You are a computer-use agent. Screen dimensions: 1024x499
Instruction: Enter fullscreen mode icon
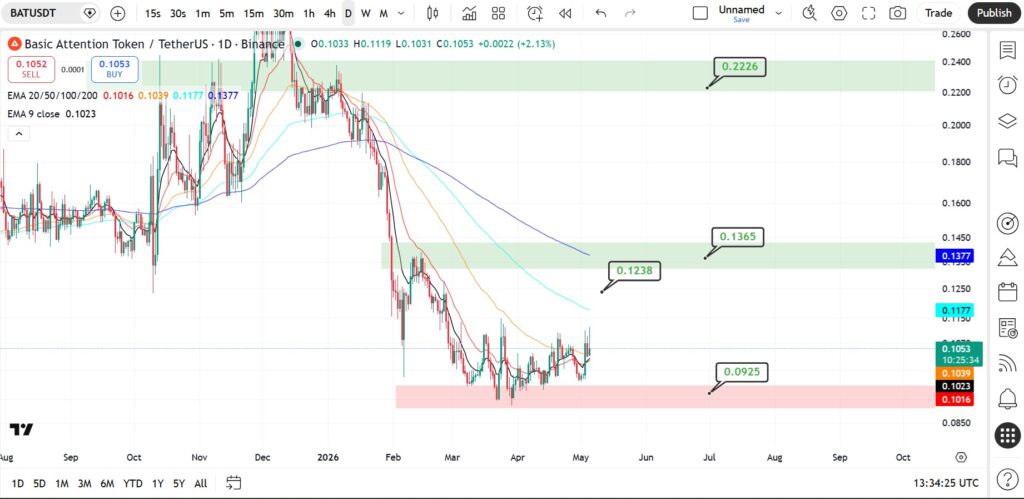tap(869, 13)
